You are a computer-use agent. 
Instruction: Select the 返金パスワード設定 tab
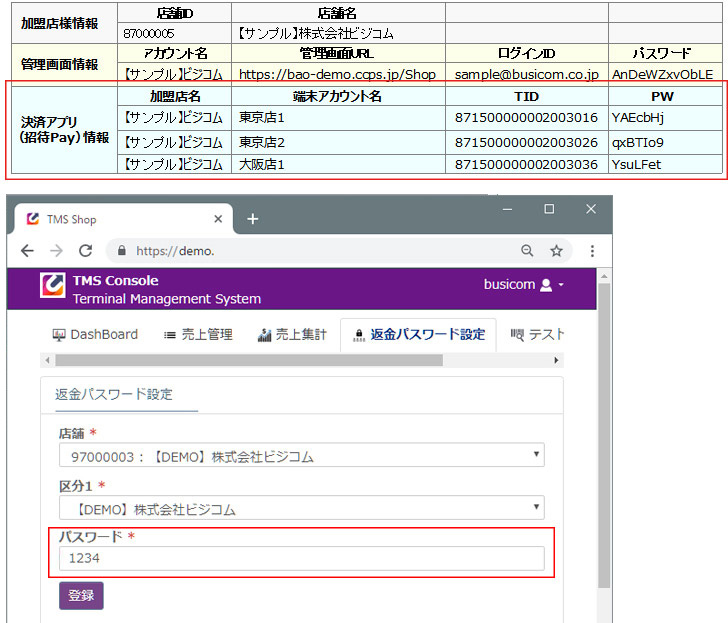pyautogui.click(x=418, y=335)
